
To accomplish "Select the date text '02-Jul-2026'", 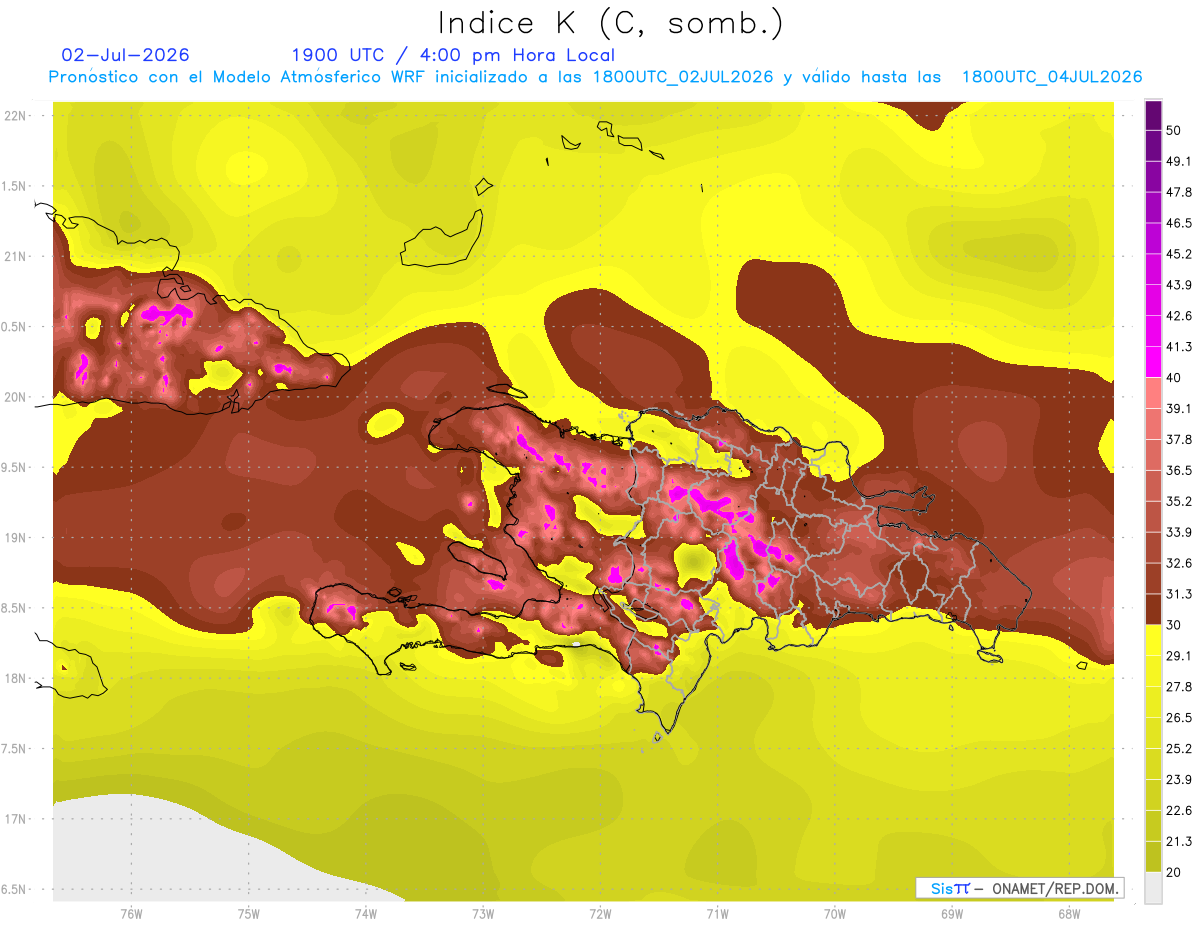I will [x=126, y=55].
